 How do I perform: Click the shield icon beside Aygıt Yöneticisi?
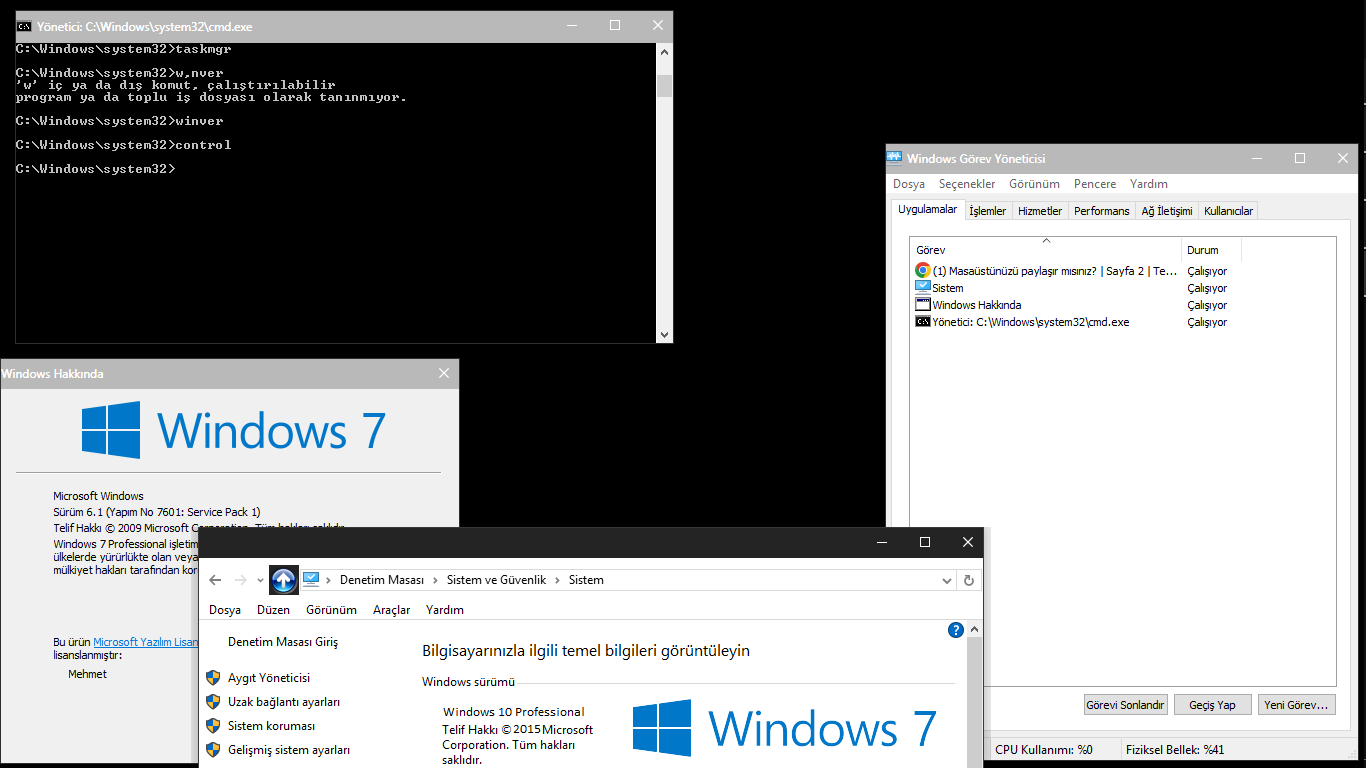(213, 678)
